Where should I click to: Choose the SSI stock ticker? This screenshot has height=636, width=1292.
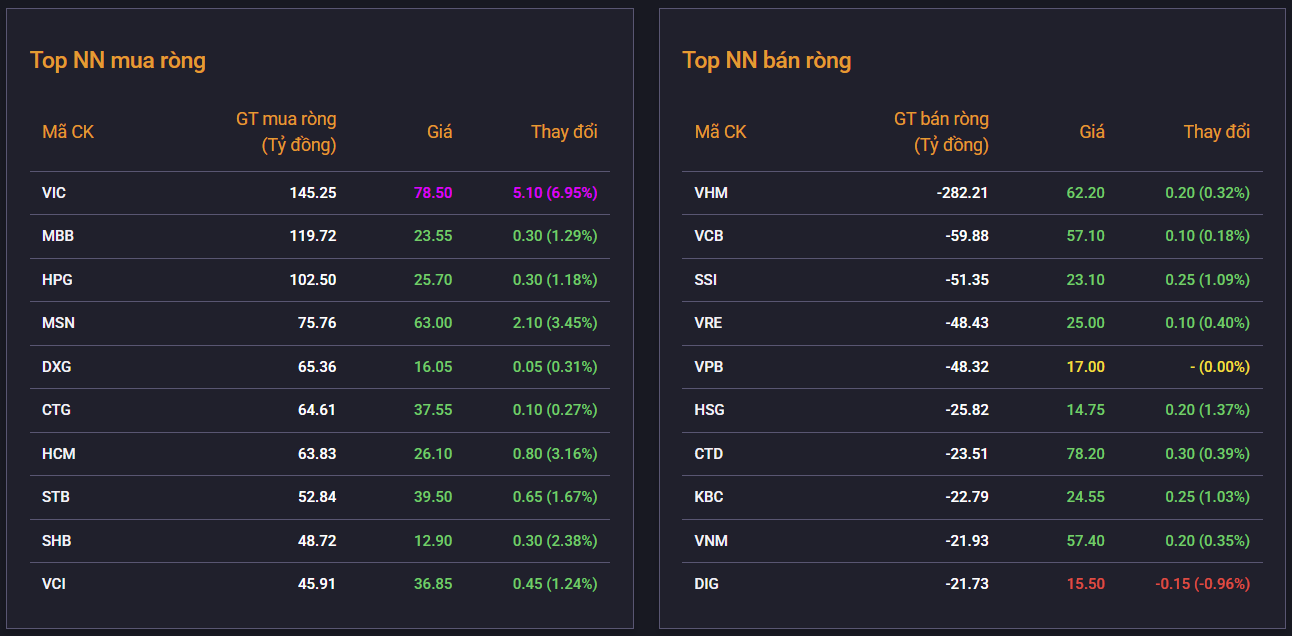(706, 280)
